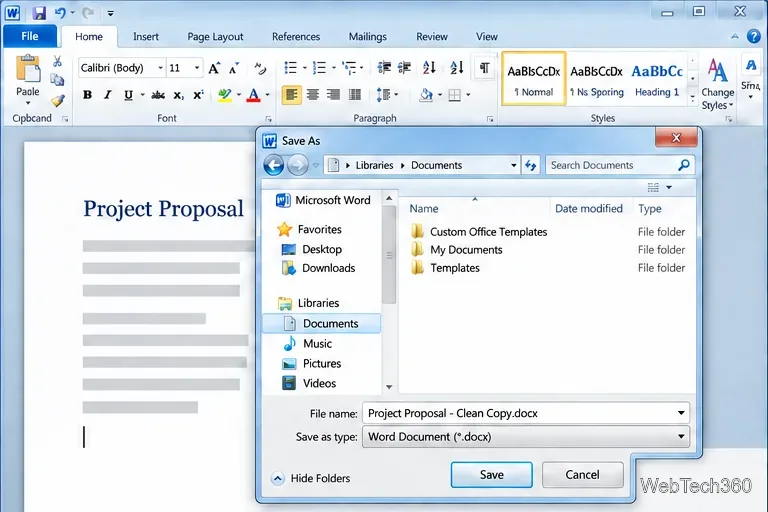768x512 pixels.
Task: Open the File name history dropdown
Action: tap(681, 413)
